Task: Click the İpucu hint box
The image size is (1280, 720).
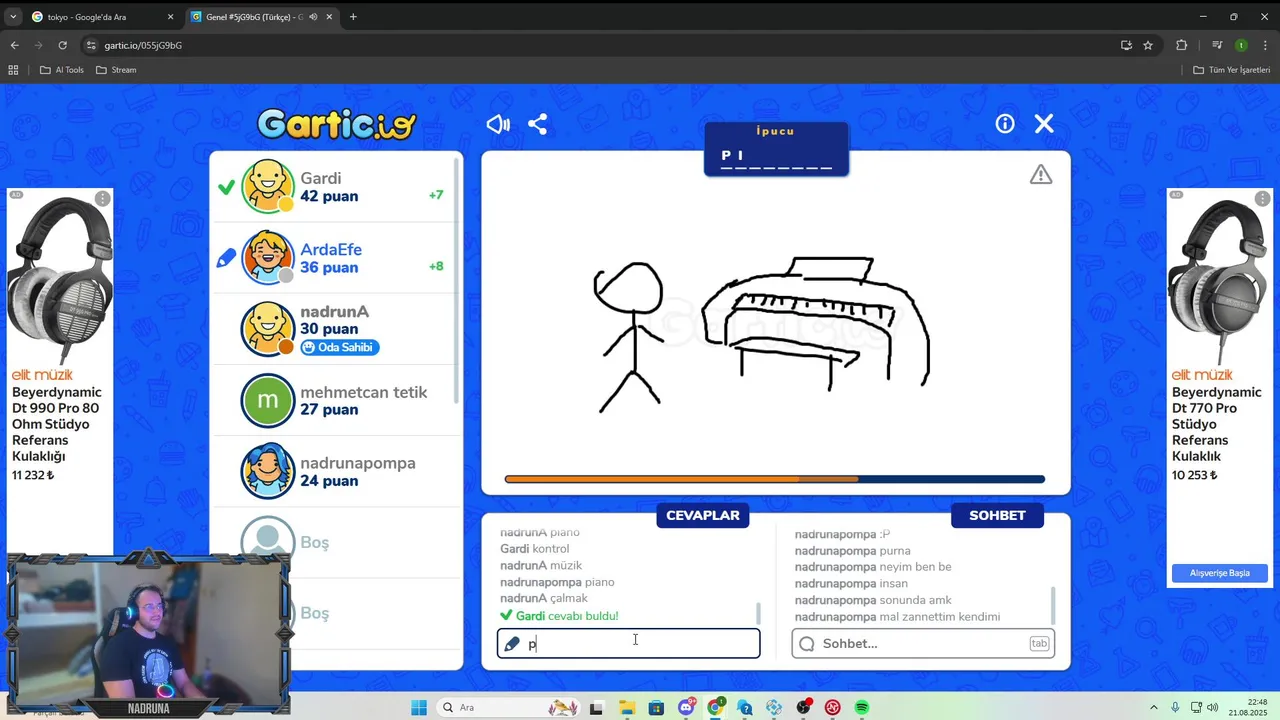Action: coord(776,149)
